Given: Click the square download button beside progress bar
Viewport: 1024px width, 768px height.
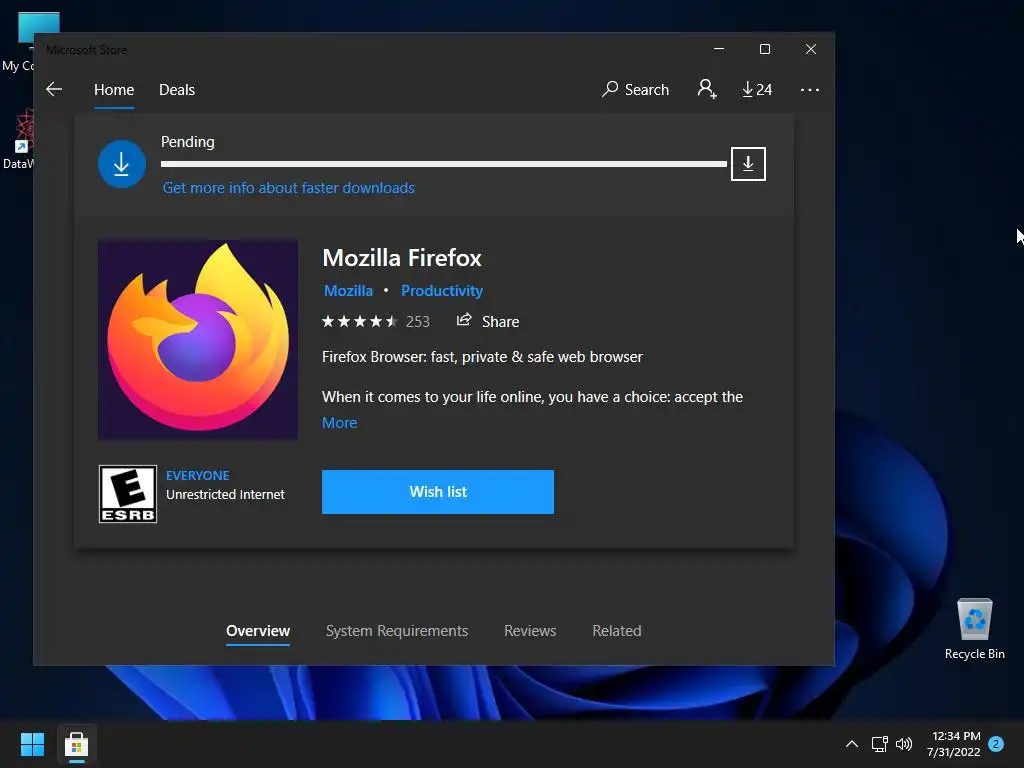Looking at the screenshot, I should [748, 164].
